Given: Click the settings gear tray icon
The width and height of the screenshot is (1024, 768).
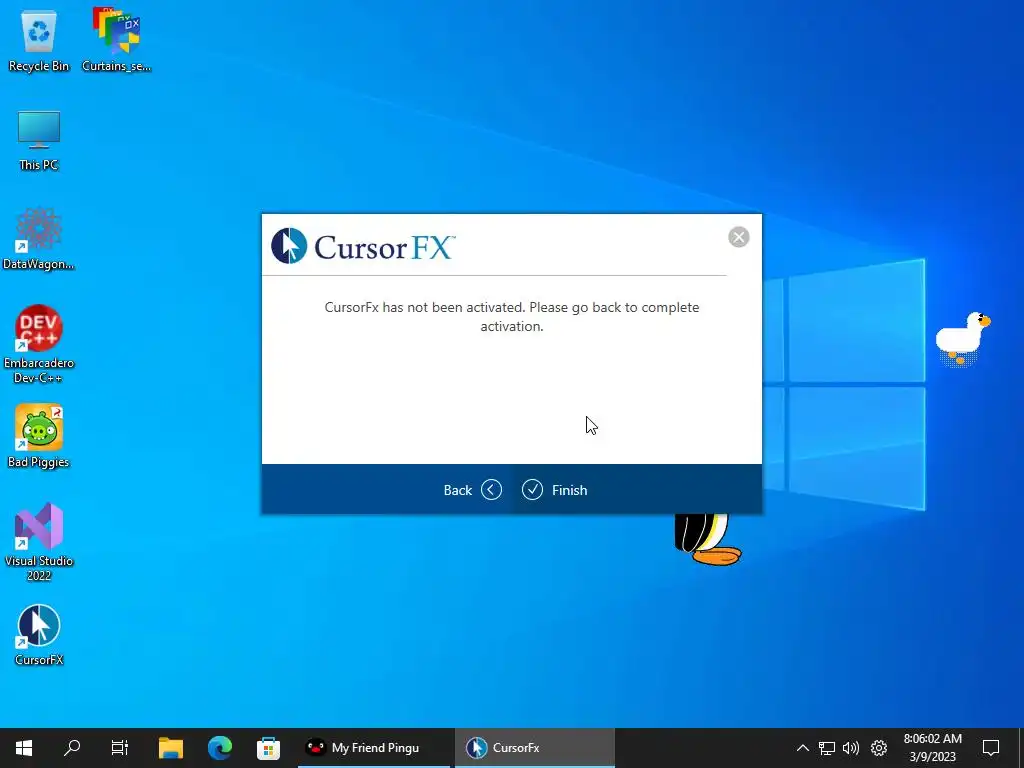Looking at the screenshot, I should pyautogui.click(x=879, y=748).
